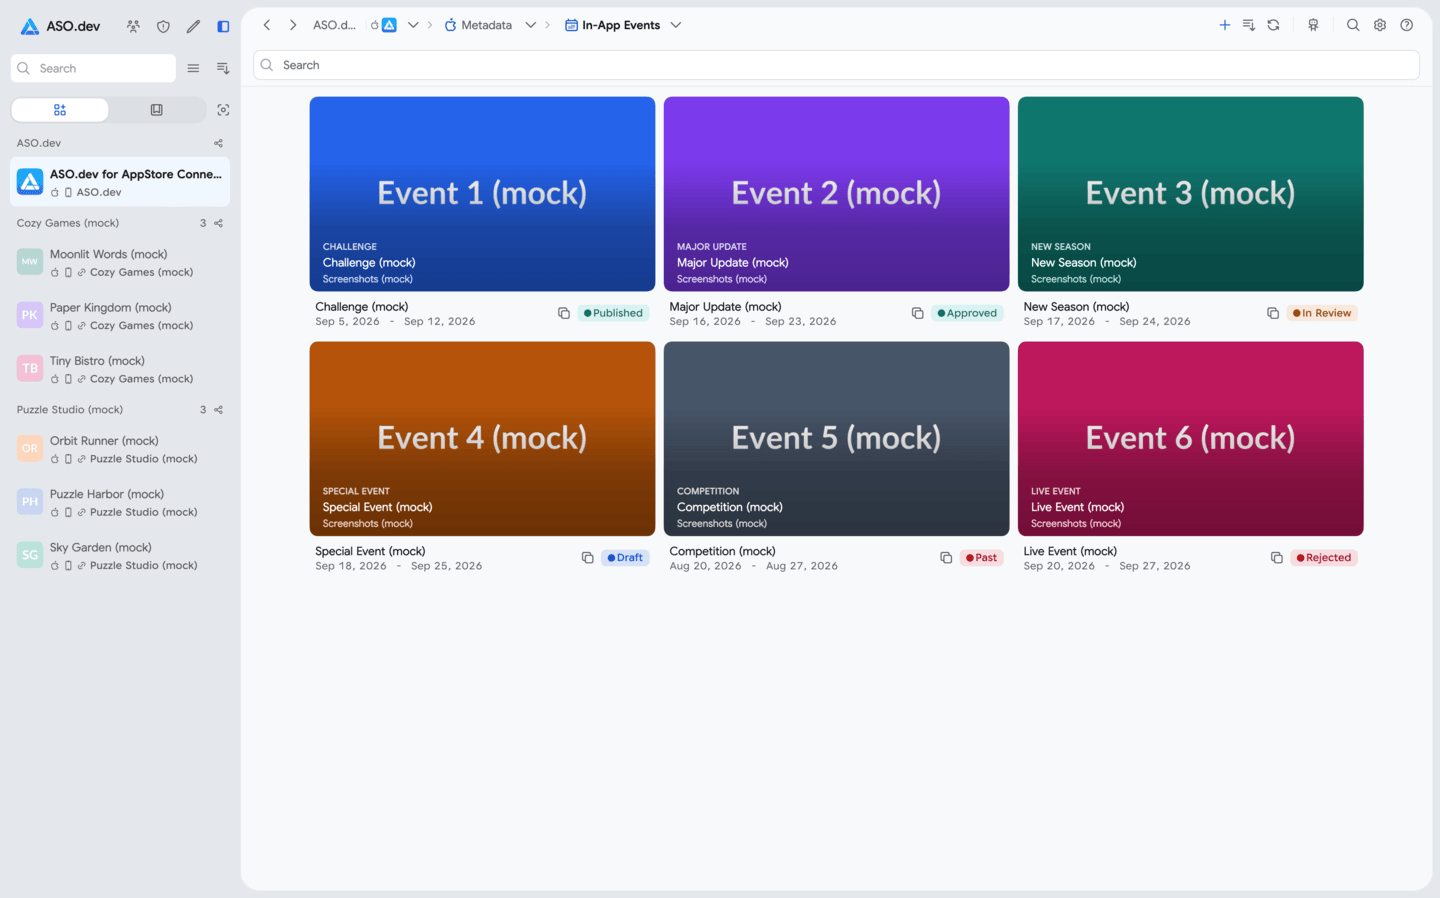The width and height of the screenshot is (1440, 898).
Task: Select Orbit Runner (mock) app
Action: pyautogui.click(x=120, y=449)
